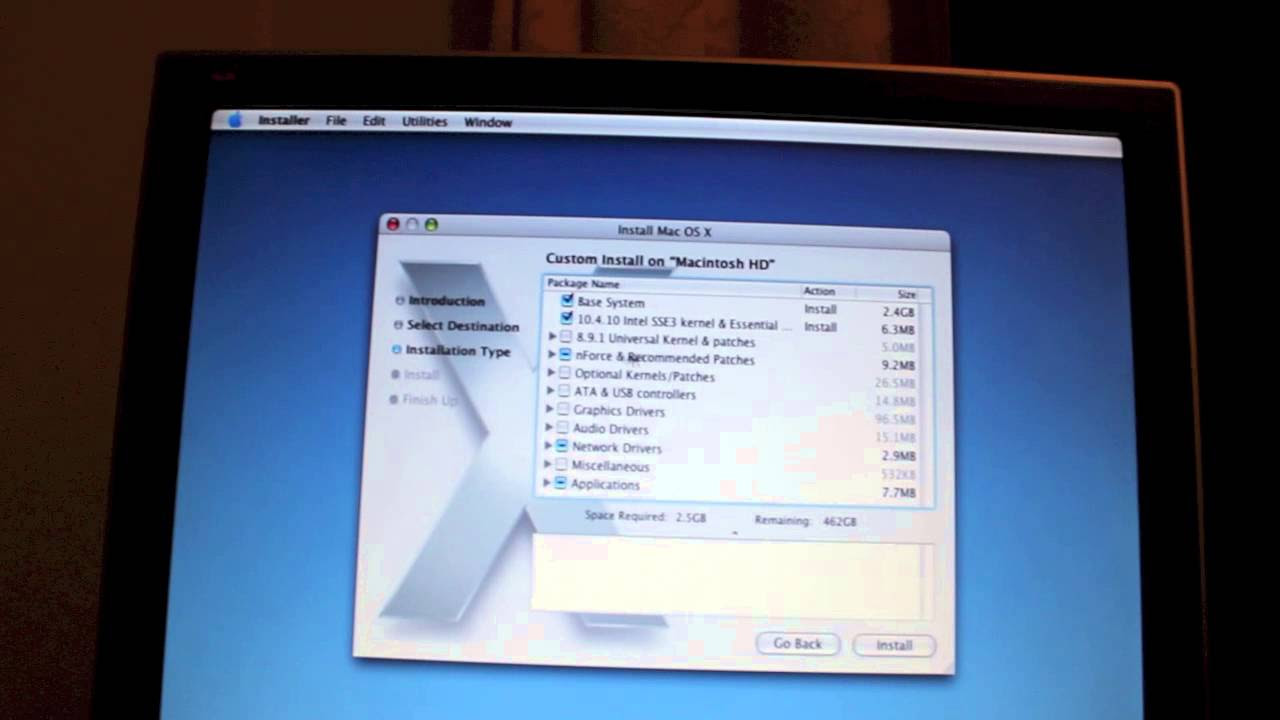1280x720 pixels.
Task: Click the Install button
Action: [x=894, y=645]
